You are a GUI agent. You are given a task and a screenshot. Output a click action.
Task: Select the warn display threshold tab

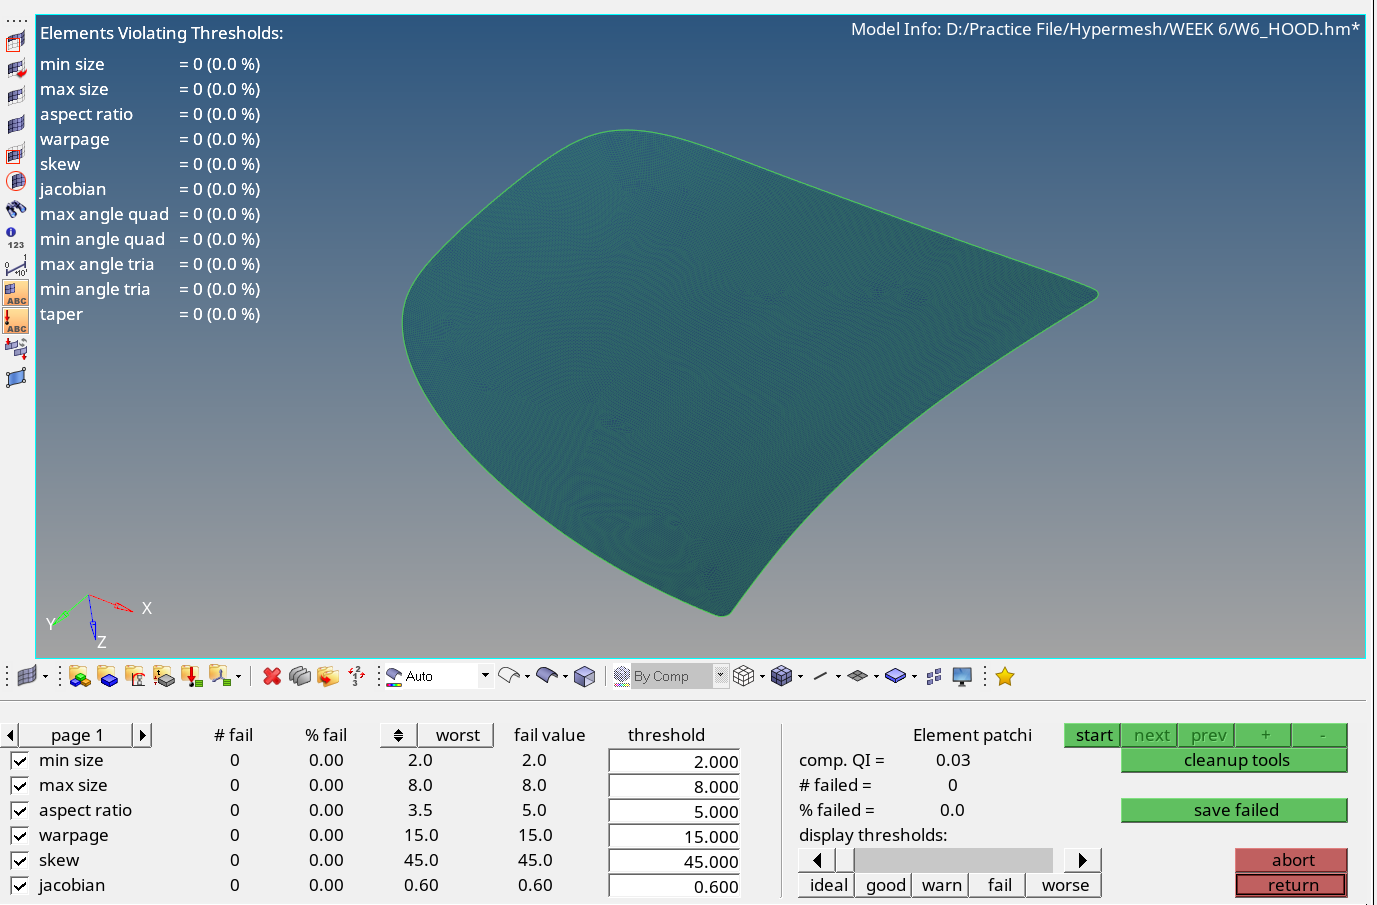[x=941, y=885]
